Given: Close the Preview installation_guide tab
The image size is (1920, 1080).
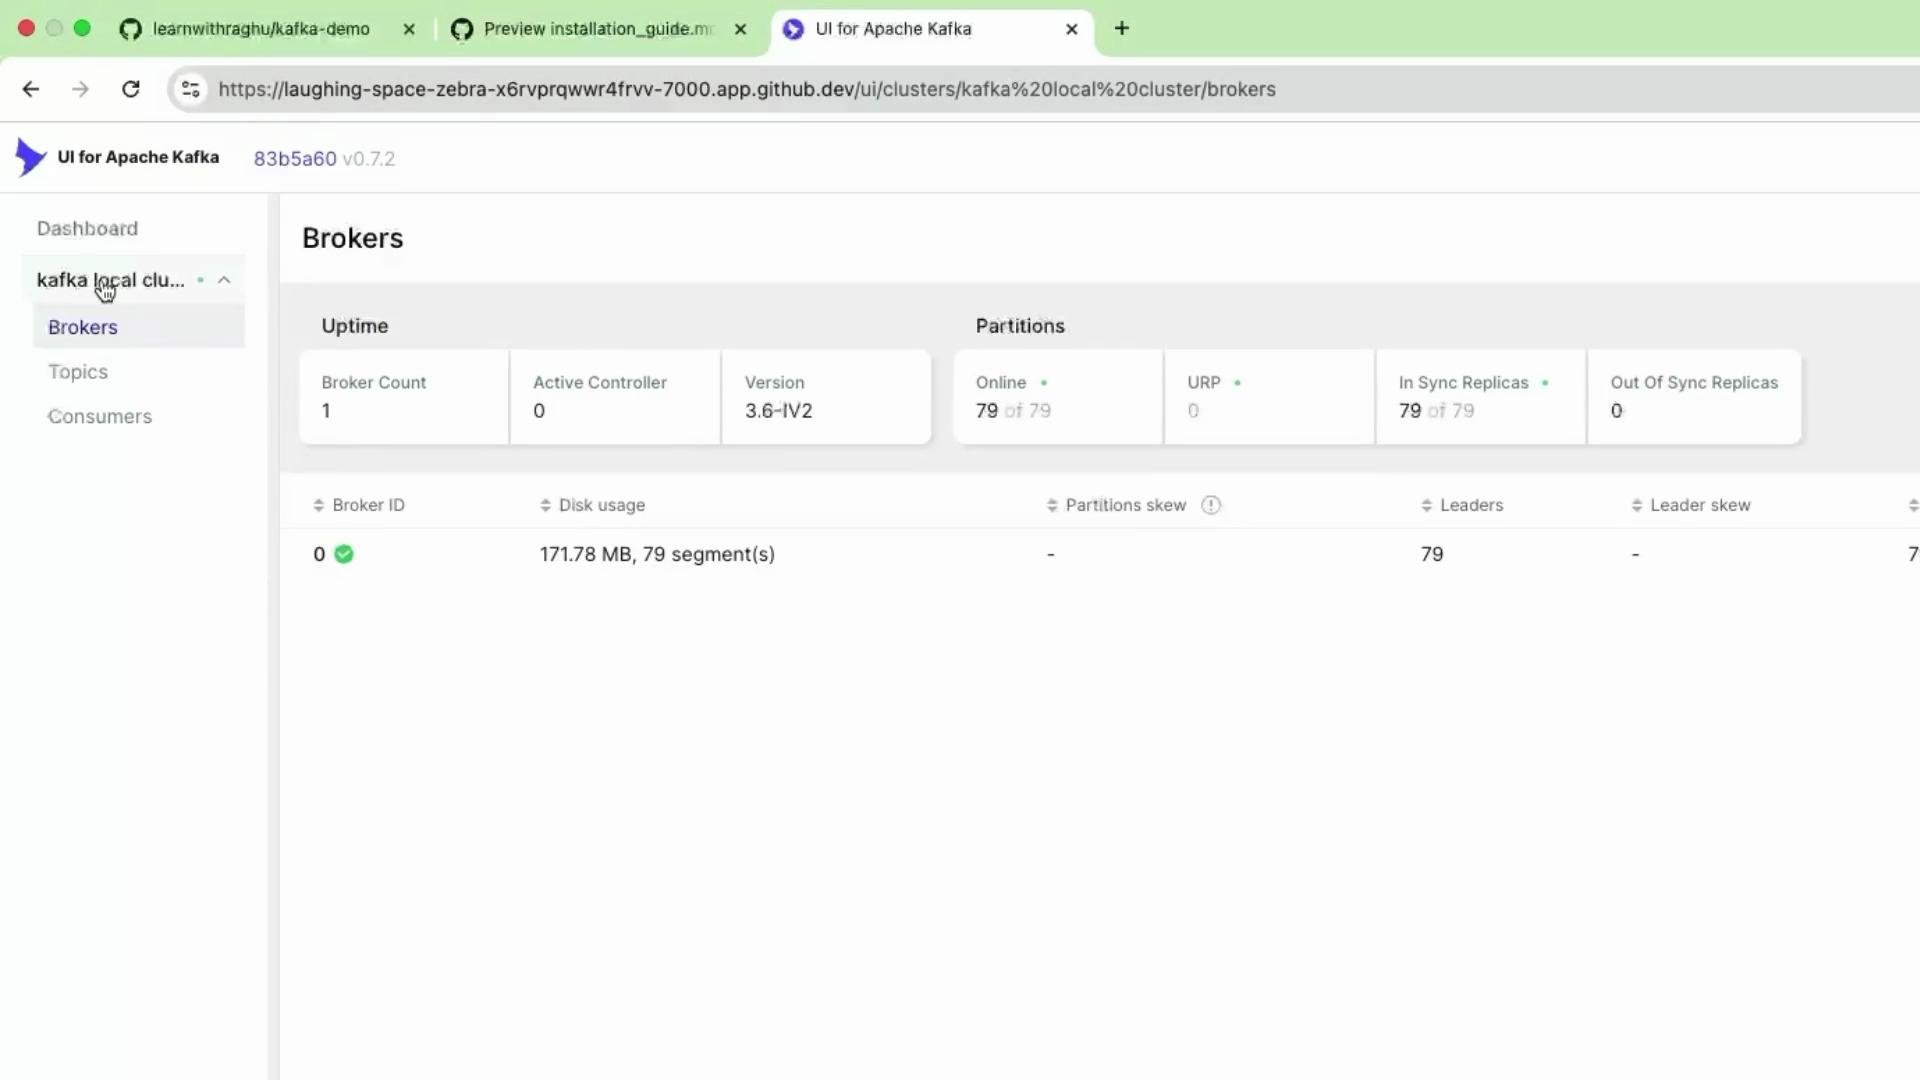Looking at the screenshot, I should 740,29.
